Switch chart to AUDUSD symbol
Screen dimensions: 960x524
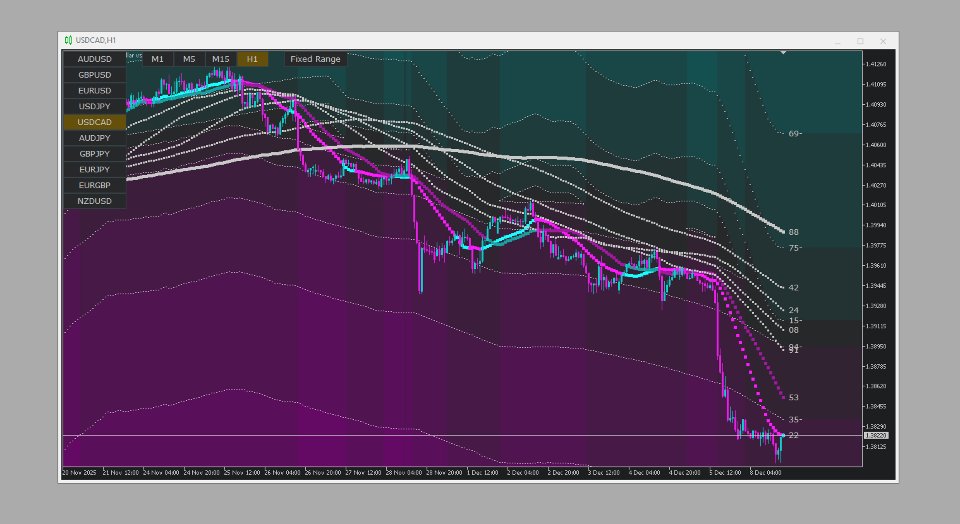coord(95,59)
